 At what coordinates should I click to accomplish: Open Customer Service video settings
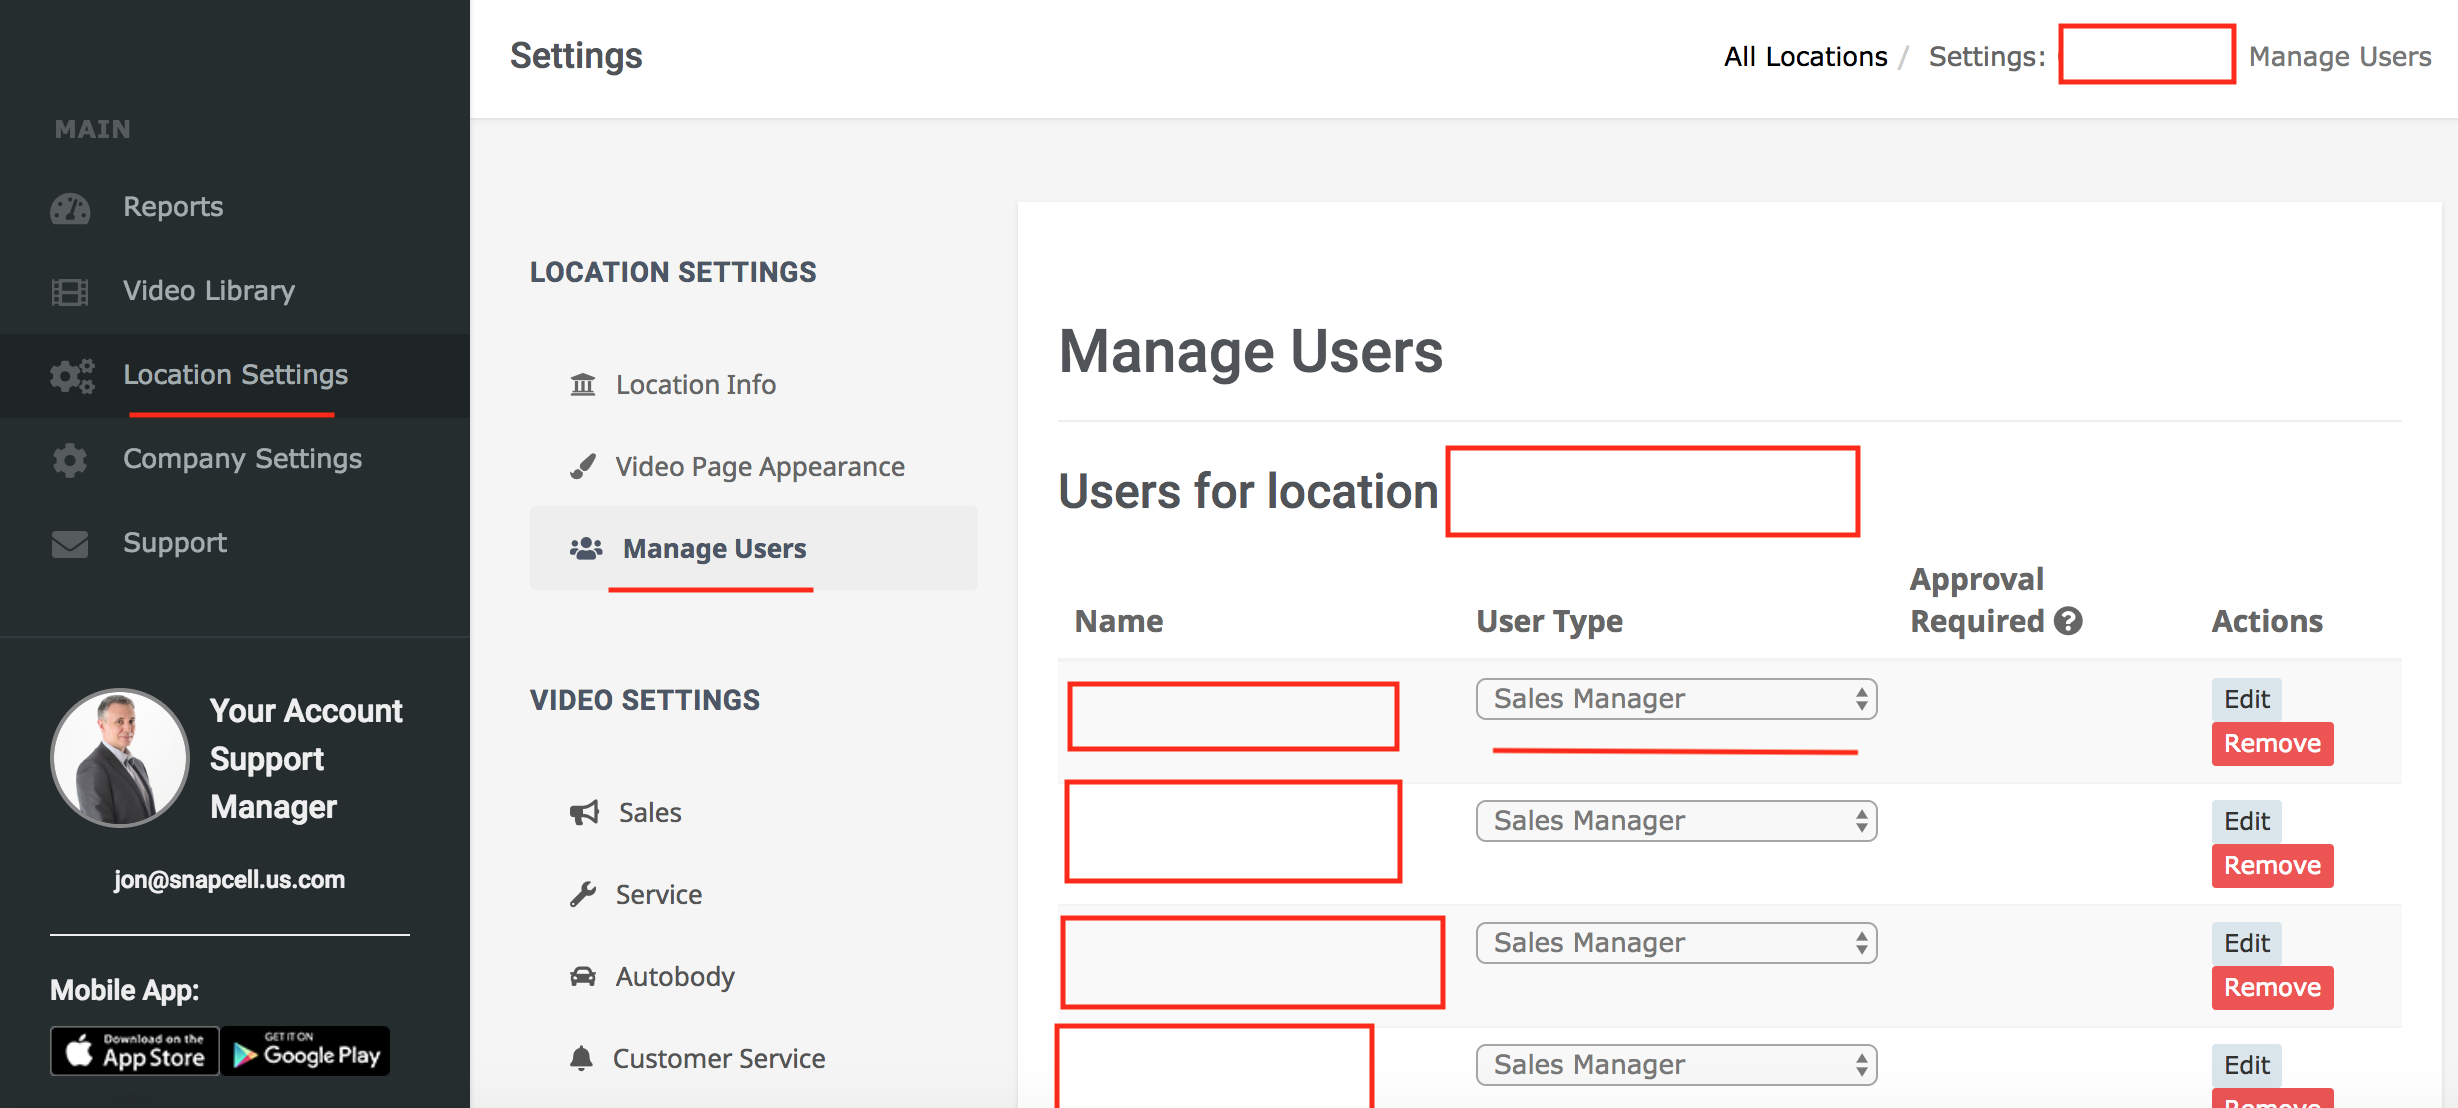[718, 1059]
